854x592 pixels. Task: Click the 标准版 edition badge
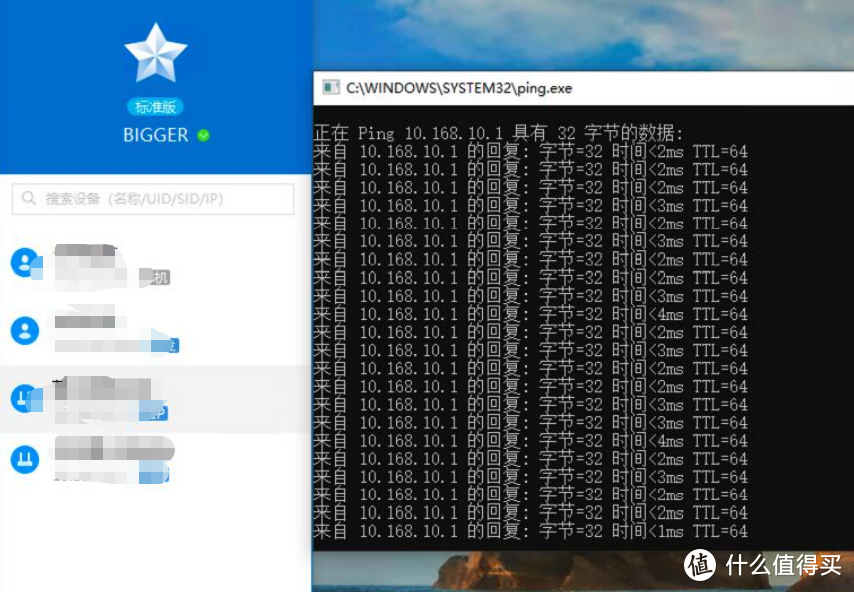[x=155, y=107]
